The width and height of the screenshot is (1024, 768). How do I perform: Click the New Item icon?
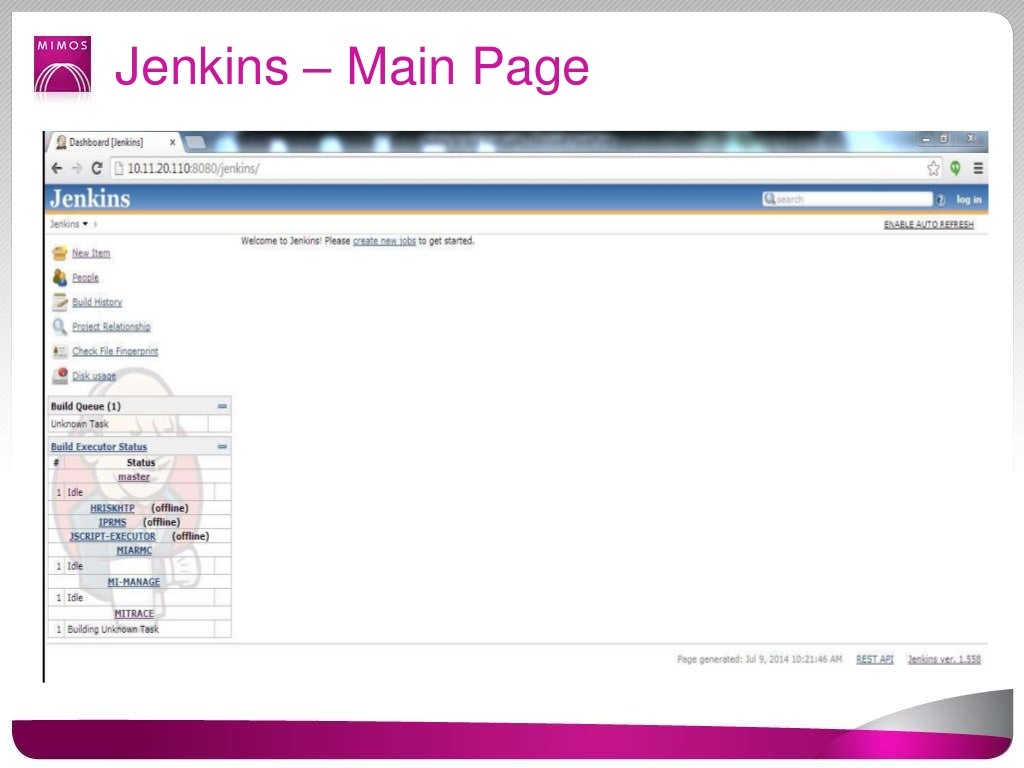[59, 253]
